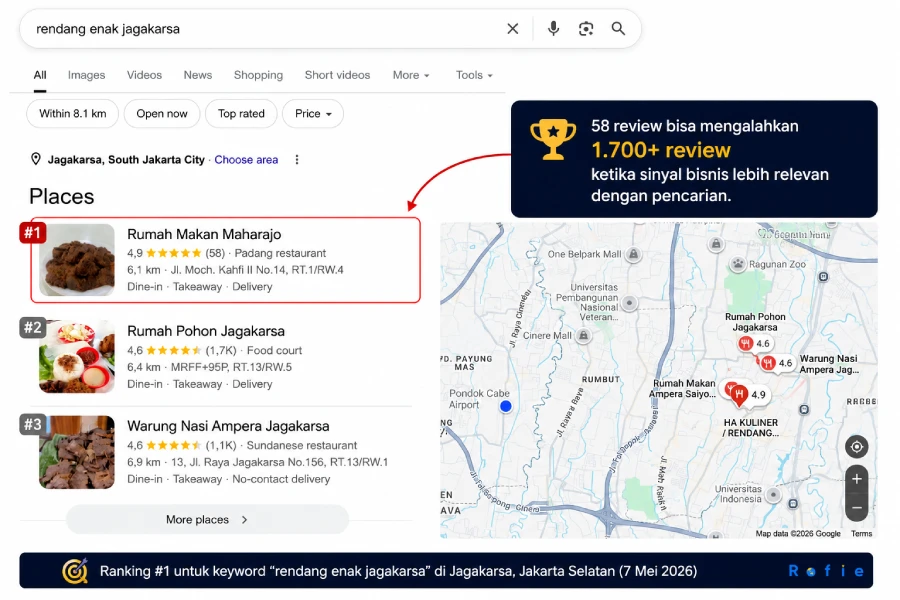Expand the More dropdown menu
900x600 pixels.
tap(410, 75)
